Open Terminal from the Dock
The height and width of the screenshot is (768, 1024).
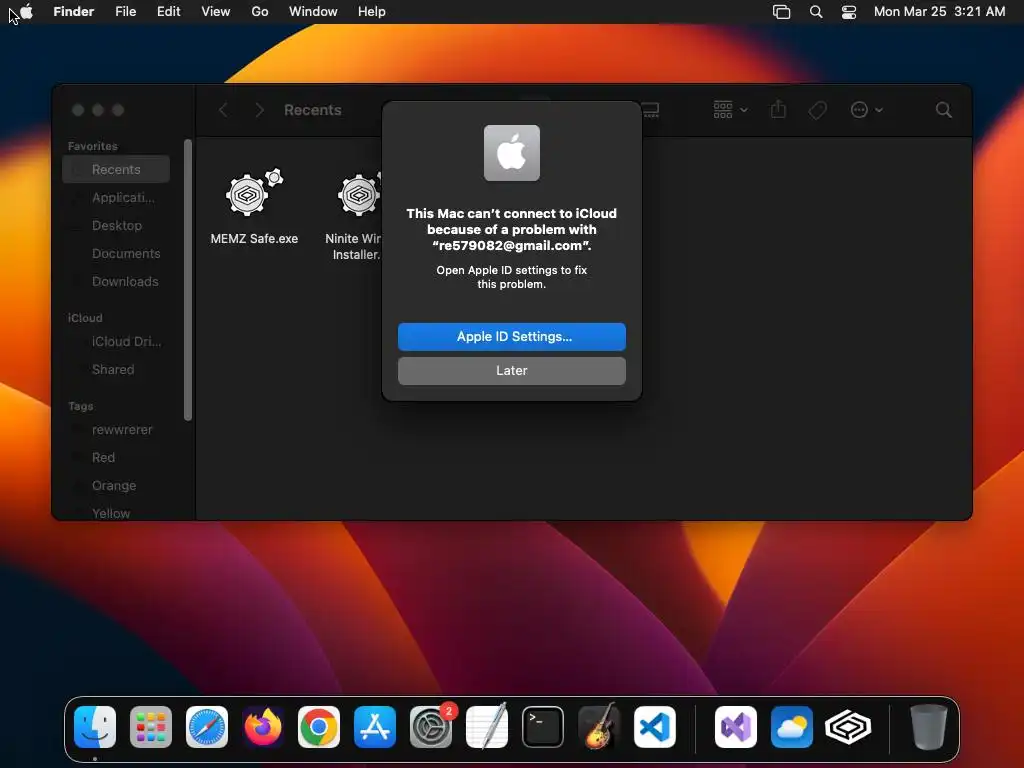[543, 727]
